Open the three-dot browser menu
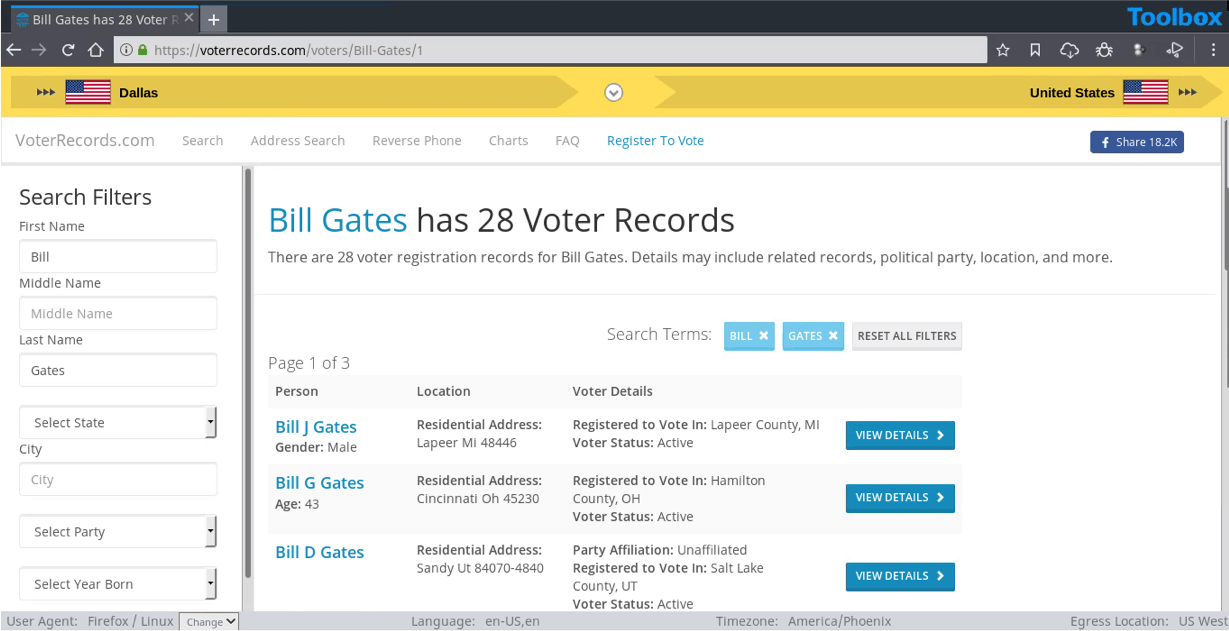Viewport: 1229px width, 631px height. (x=1212, y=50)
